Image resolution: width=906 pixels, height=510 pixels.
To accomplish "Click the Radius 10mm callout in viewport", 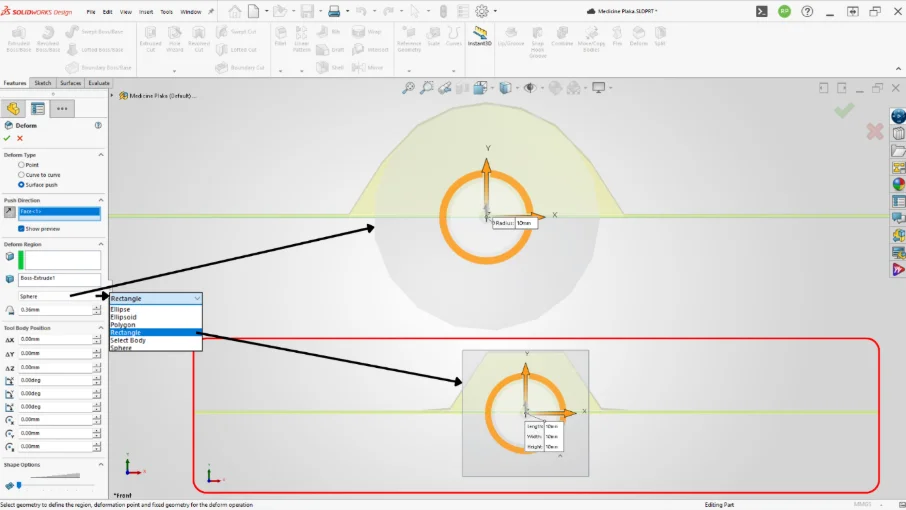I will pyautogui.click(x=515, y=223).
